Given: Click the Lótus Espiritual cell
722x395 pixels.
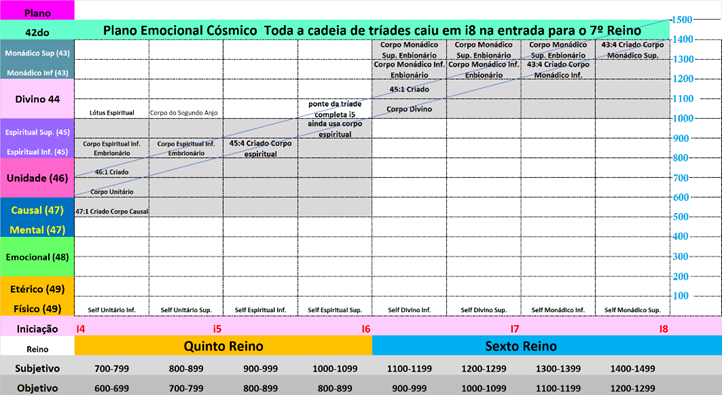Looking at the screenshot, I should click(x=112, y=112).
